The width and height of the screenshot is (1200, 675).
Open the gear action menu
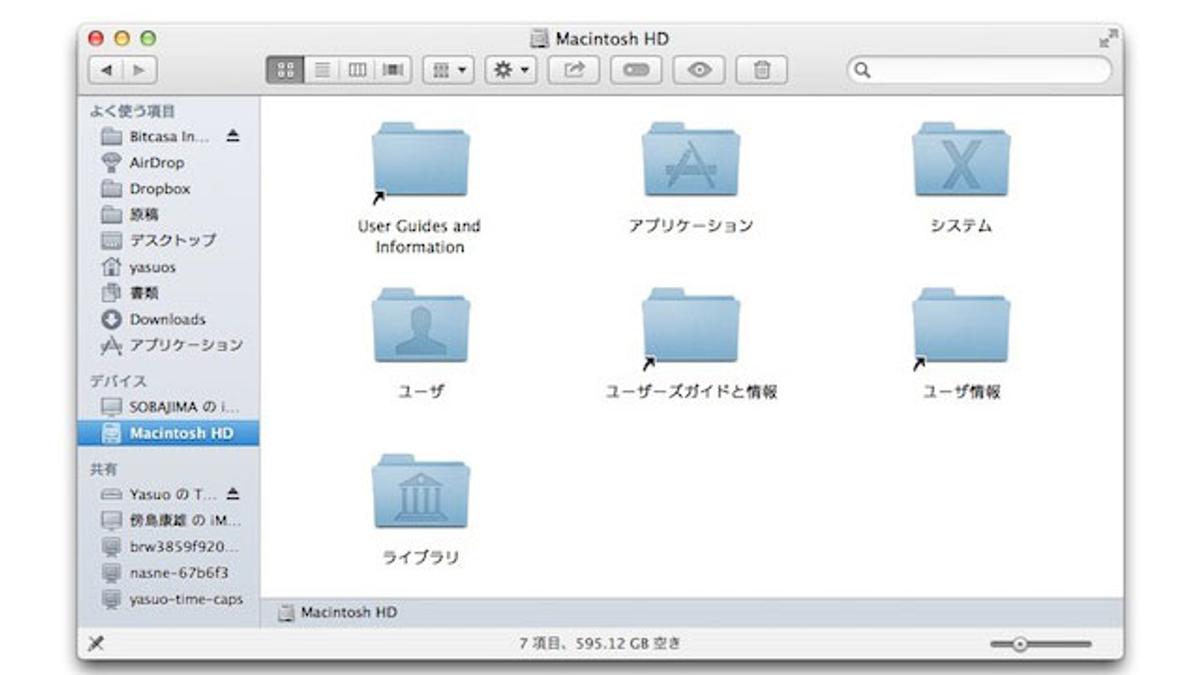[510, 70]
